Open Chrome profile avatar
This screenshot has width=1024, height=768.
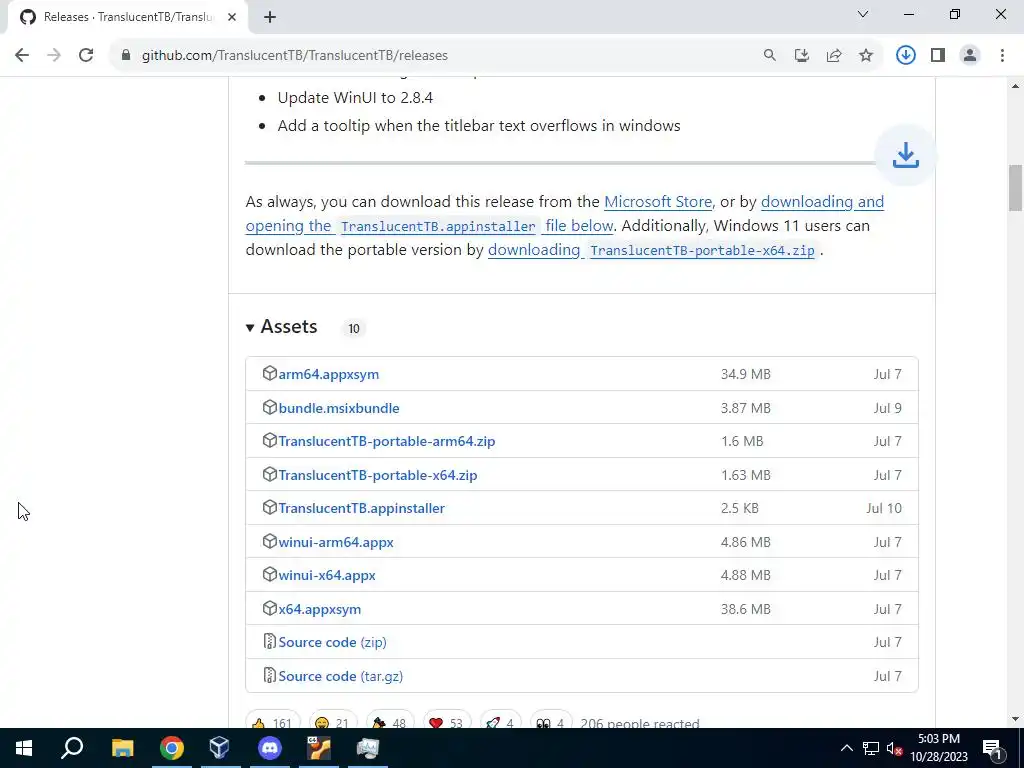coord(970,56)
